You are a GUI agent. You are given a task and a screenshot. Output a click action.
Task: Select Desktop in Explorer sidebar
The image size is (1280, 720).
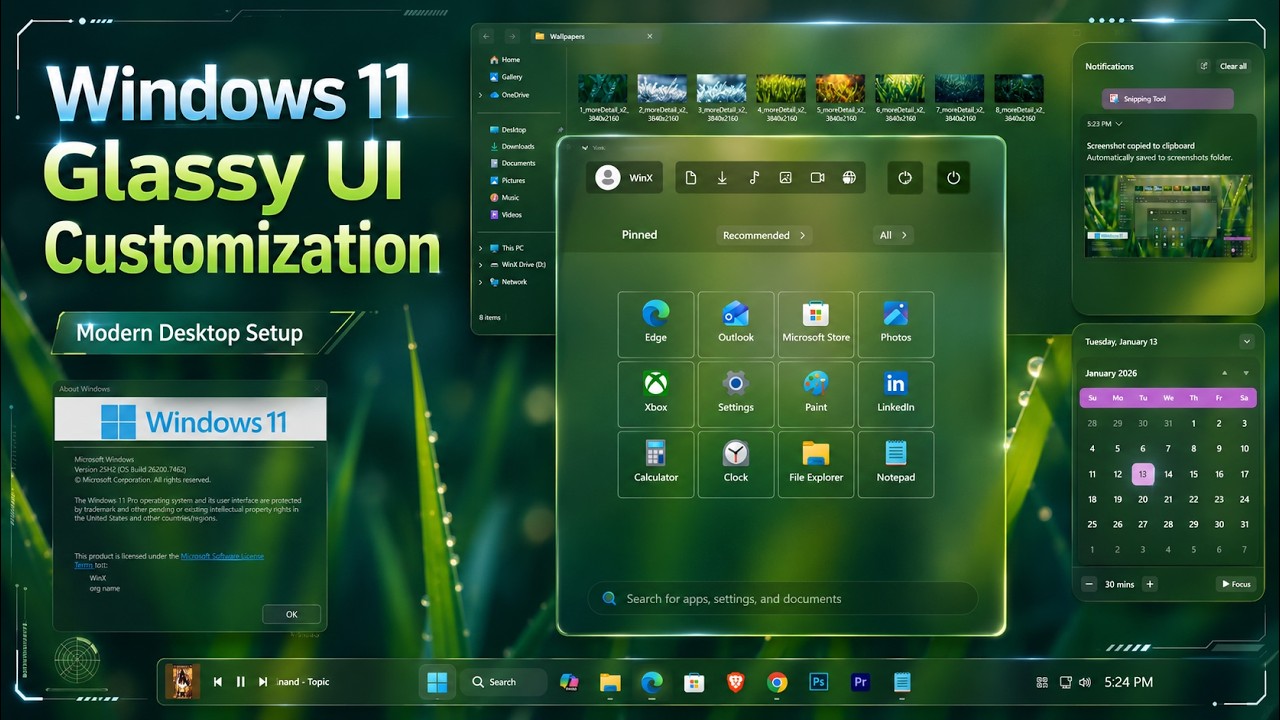506,130
